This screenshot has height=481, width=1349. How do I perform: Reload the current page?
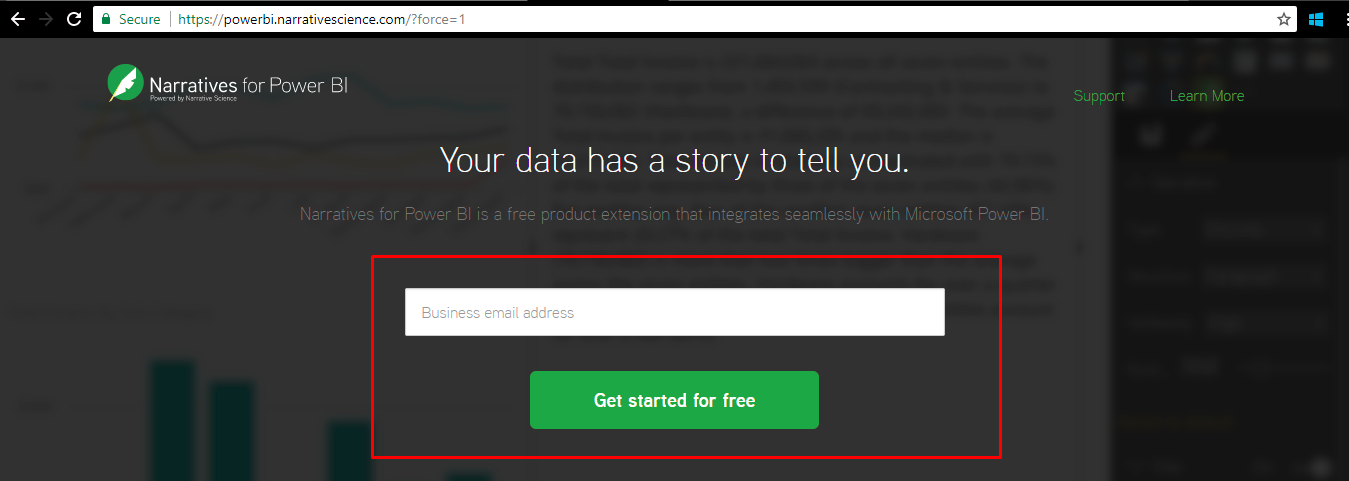(x=74, y=19)
